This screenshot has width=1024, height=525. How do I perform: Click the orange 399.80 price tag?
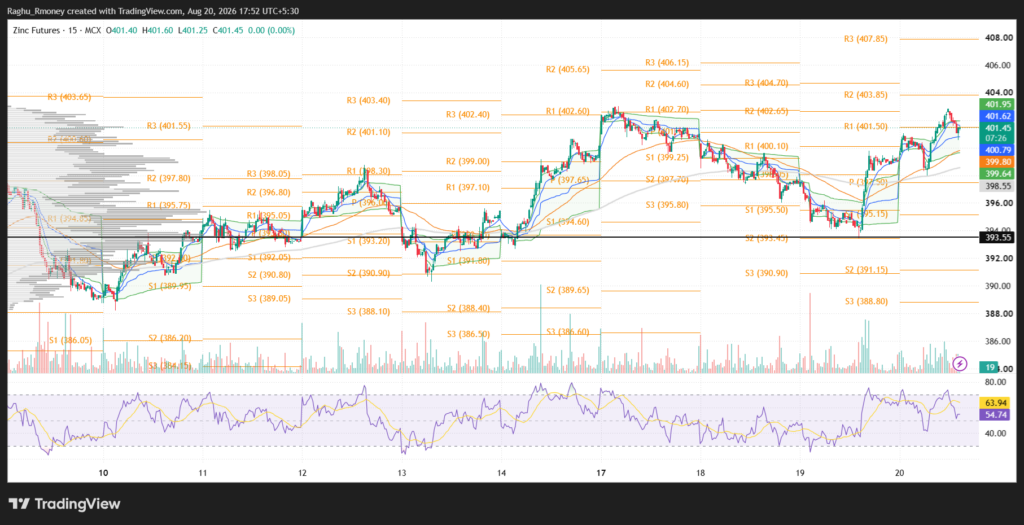coord(998,162)
